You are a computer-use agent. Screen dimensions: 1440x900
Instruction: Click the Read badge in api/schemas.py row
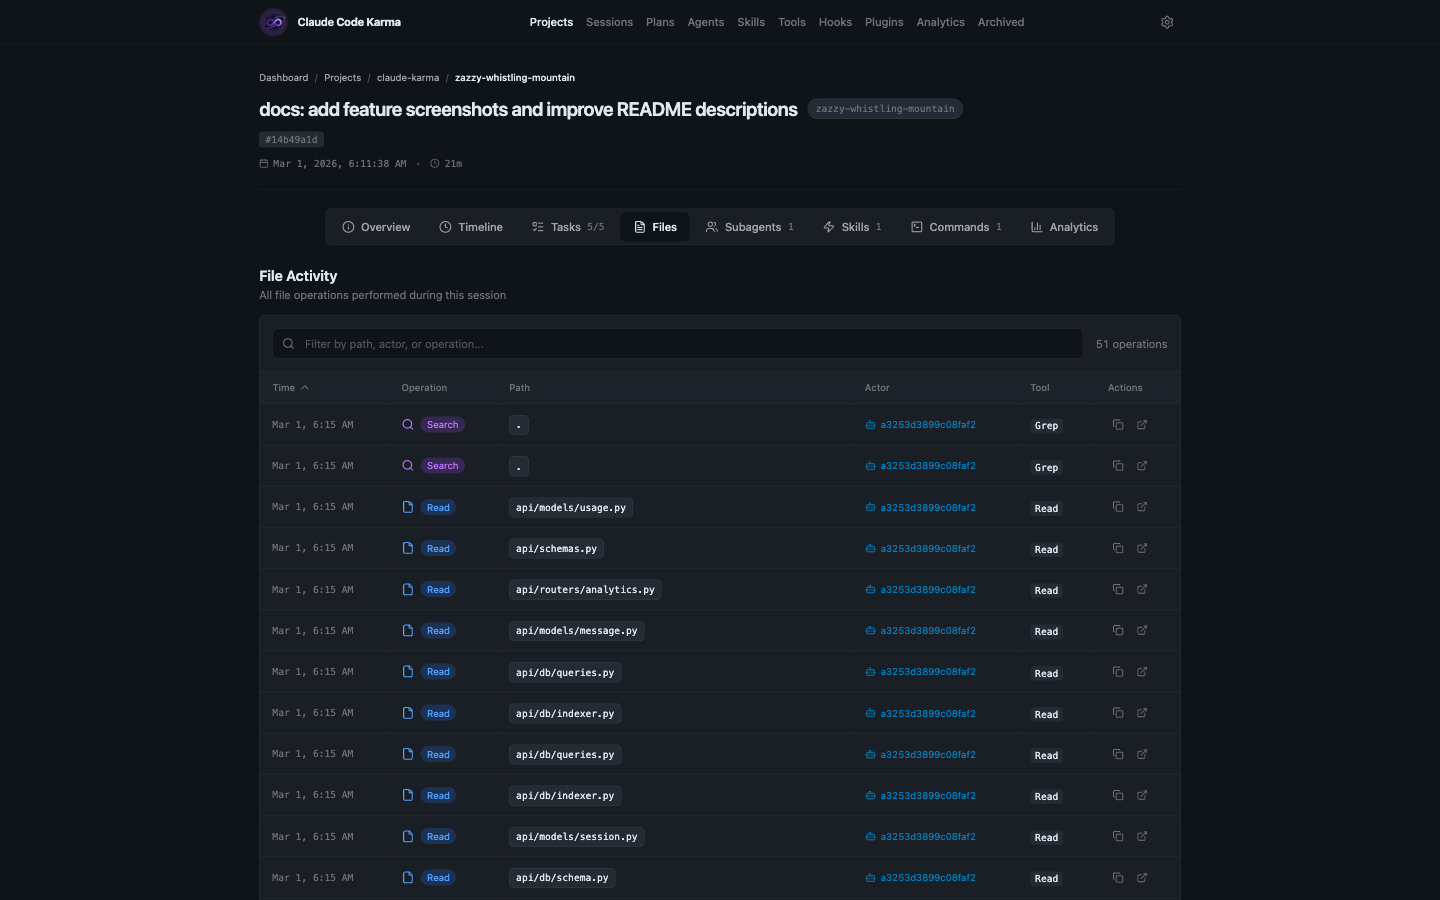438,548
